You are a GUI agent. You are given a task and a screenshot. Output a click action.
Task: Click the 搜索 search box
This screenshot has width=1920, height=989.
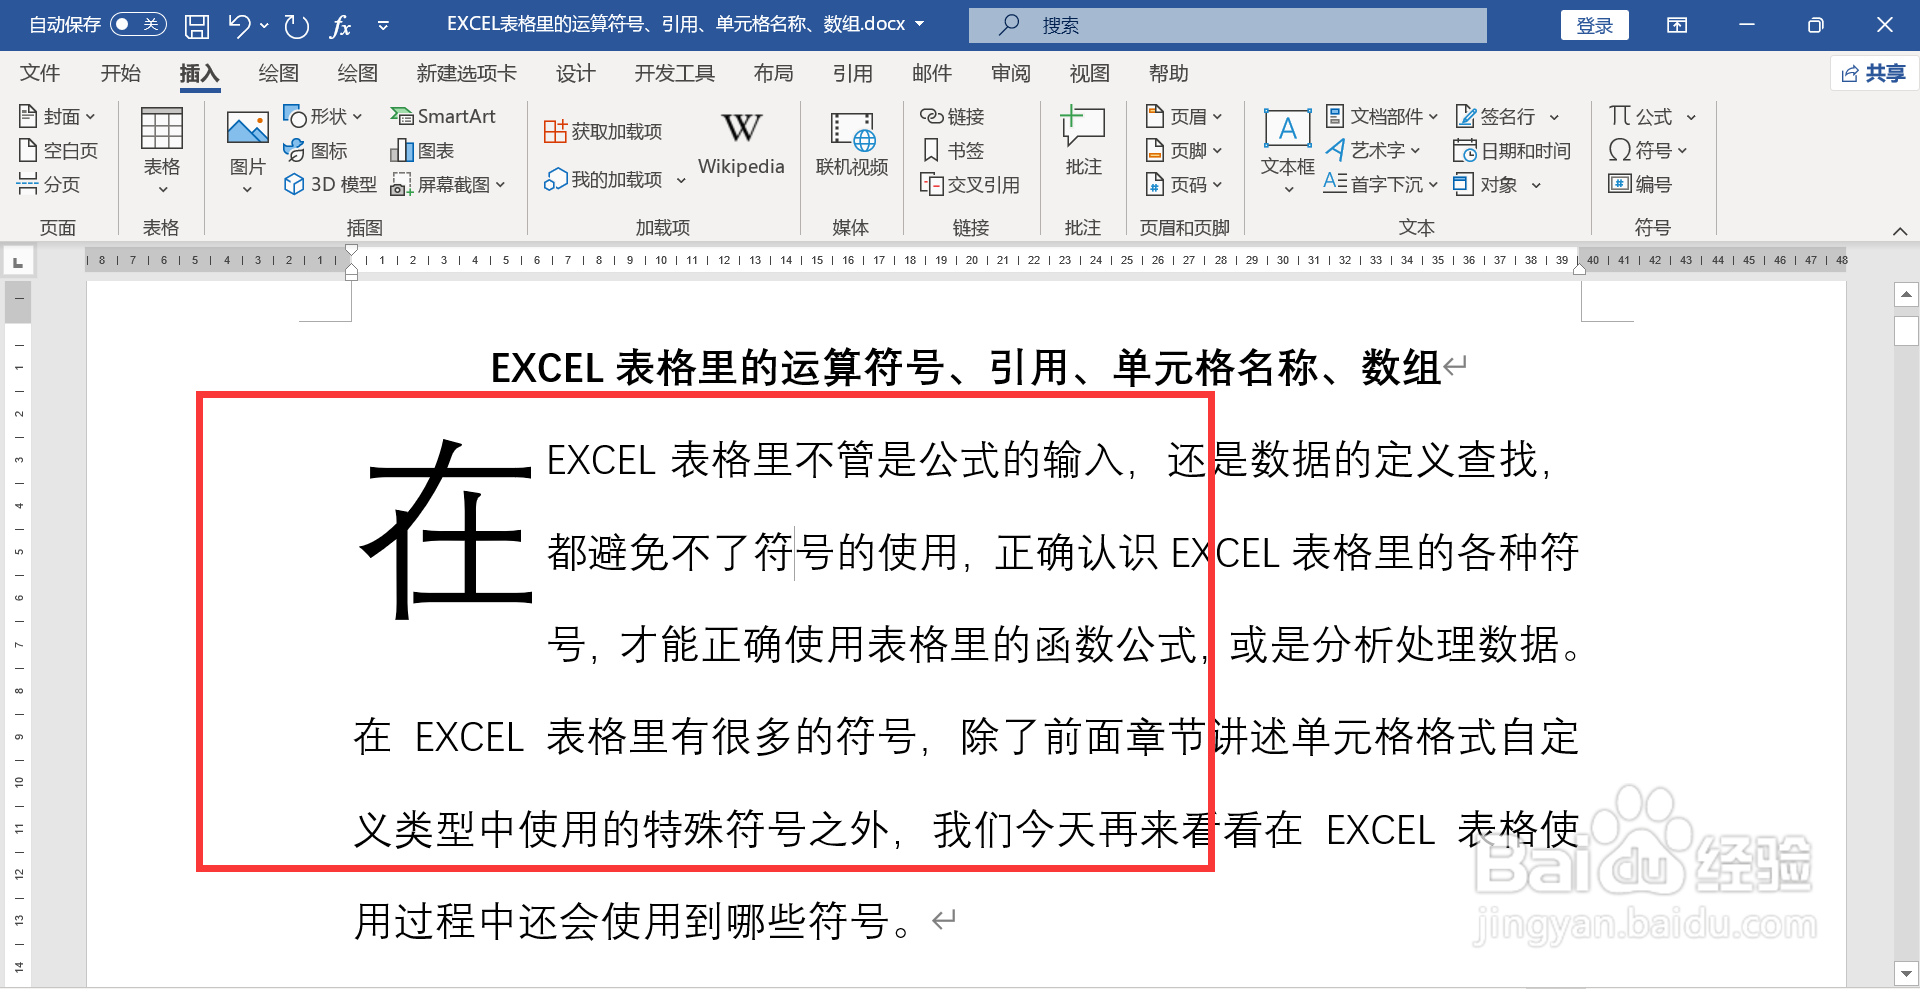pos(1228,25)
